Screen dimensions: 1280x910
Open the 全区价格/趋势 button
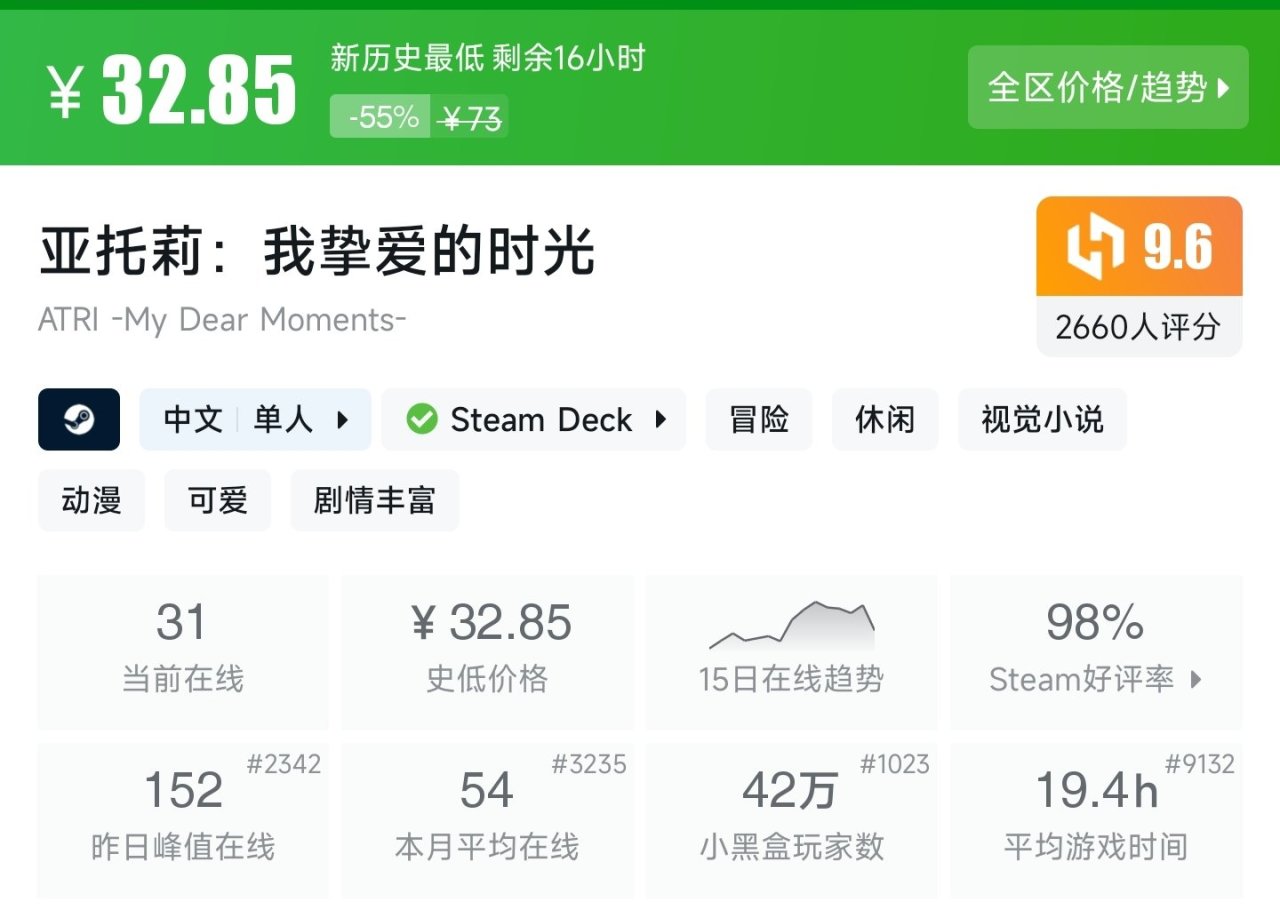click(x=1108, y=88)
